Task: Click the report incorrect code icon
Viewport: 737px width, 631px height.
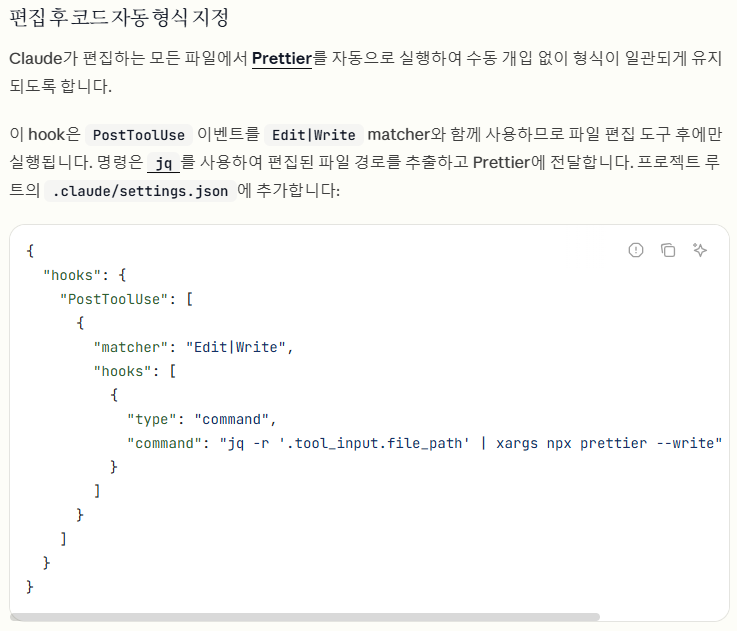Action: click(x=636, y=251)
